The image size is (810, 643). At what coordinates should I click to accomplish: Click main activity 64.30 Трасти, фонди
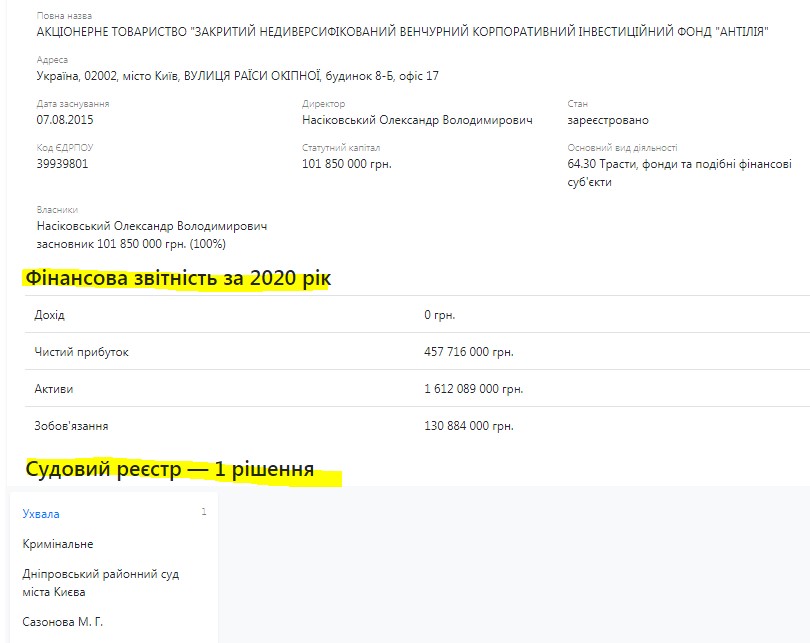click(679, 164)
